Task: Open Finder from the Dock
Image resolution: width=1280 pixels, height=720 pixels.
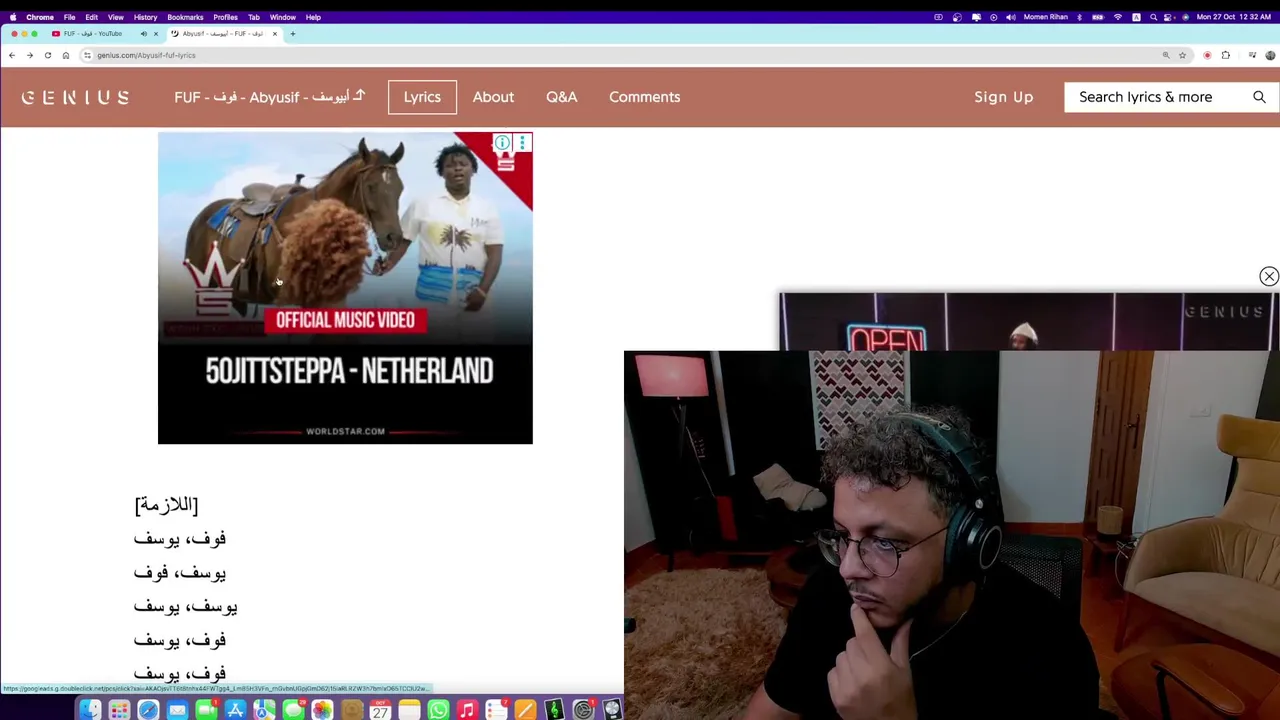Action: 90,710
